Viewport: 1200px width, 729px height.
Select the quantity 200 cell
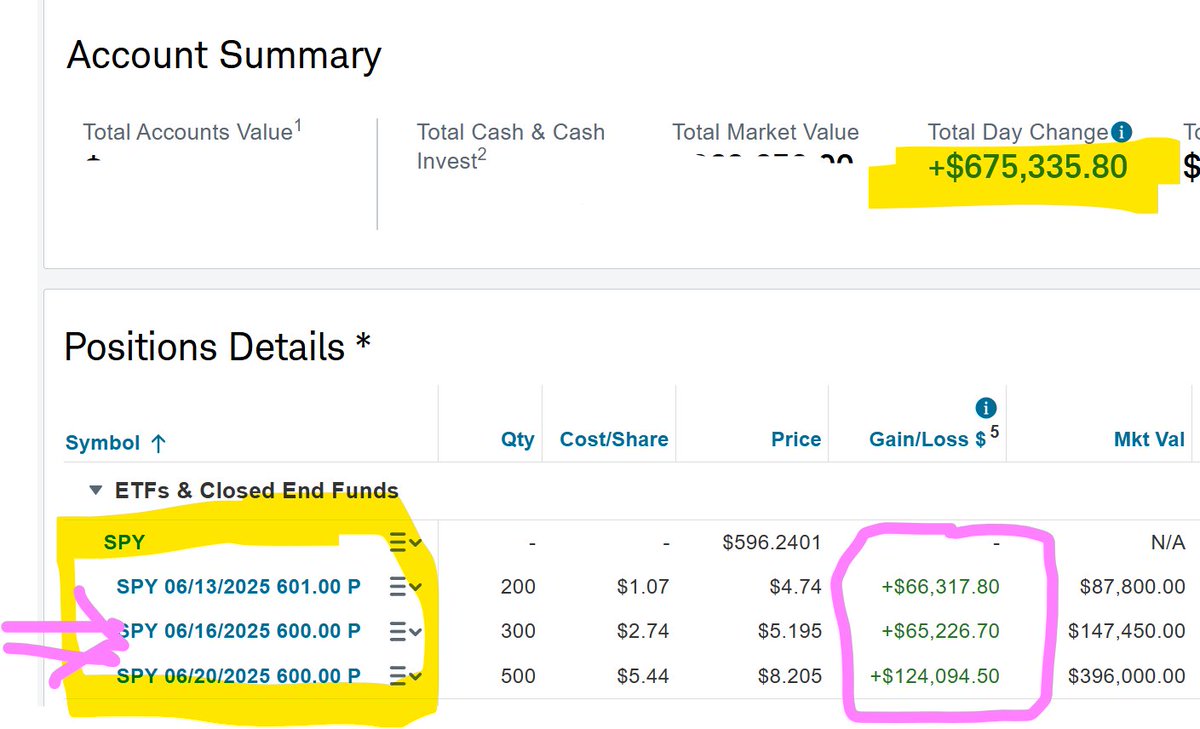click(x=518, y=587)
